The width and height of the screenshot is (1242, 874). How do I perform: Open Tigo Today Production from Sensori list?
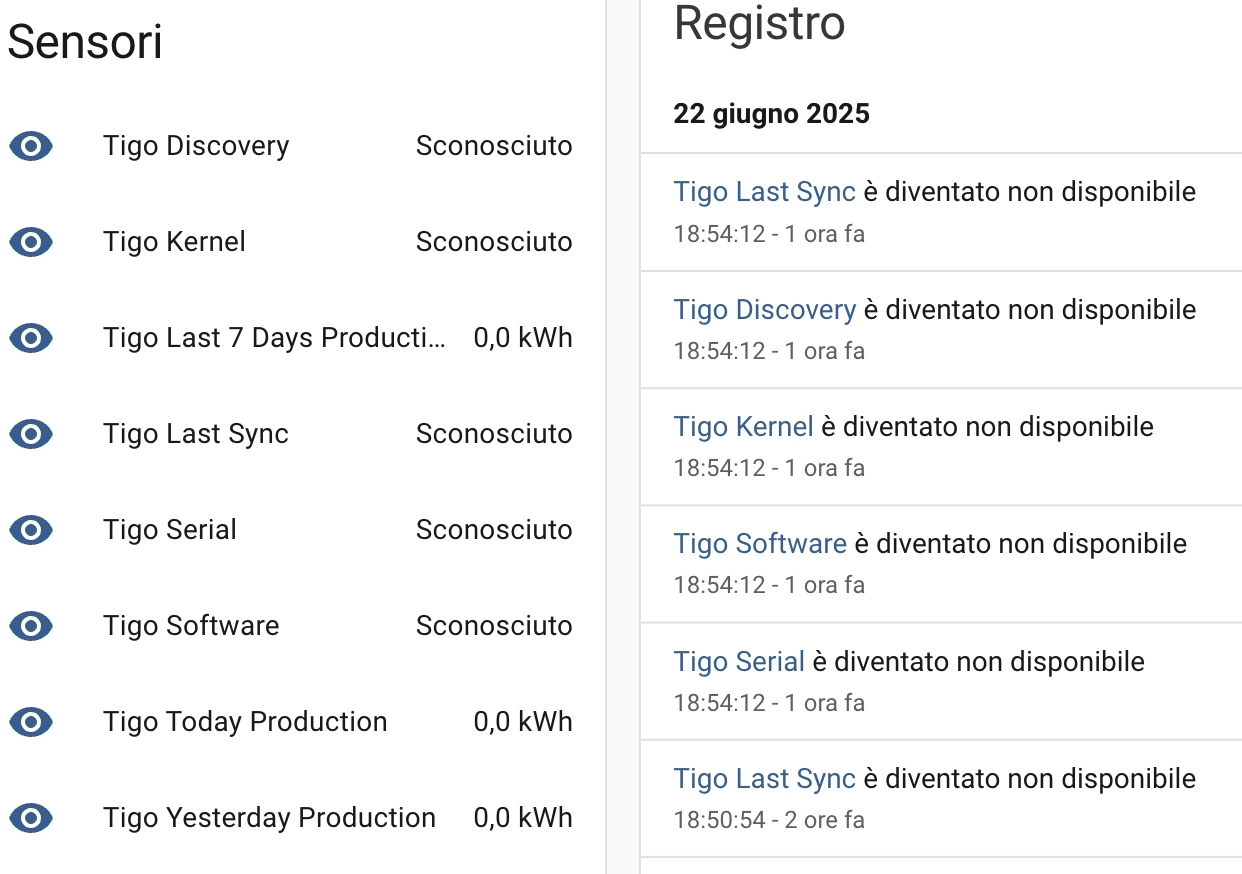(x=244, y=721)
